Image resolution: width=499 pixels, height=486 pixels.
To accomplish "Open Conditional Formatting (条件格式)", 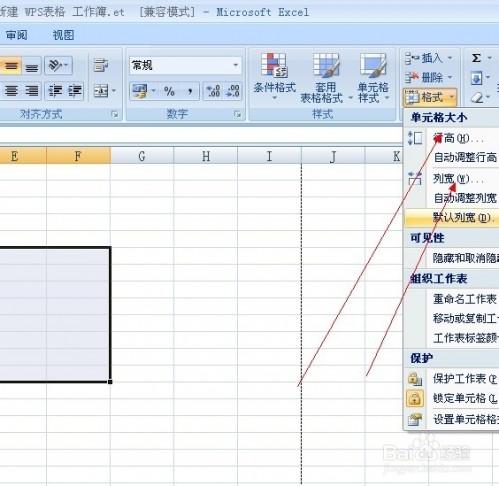I will point(274,77).
